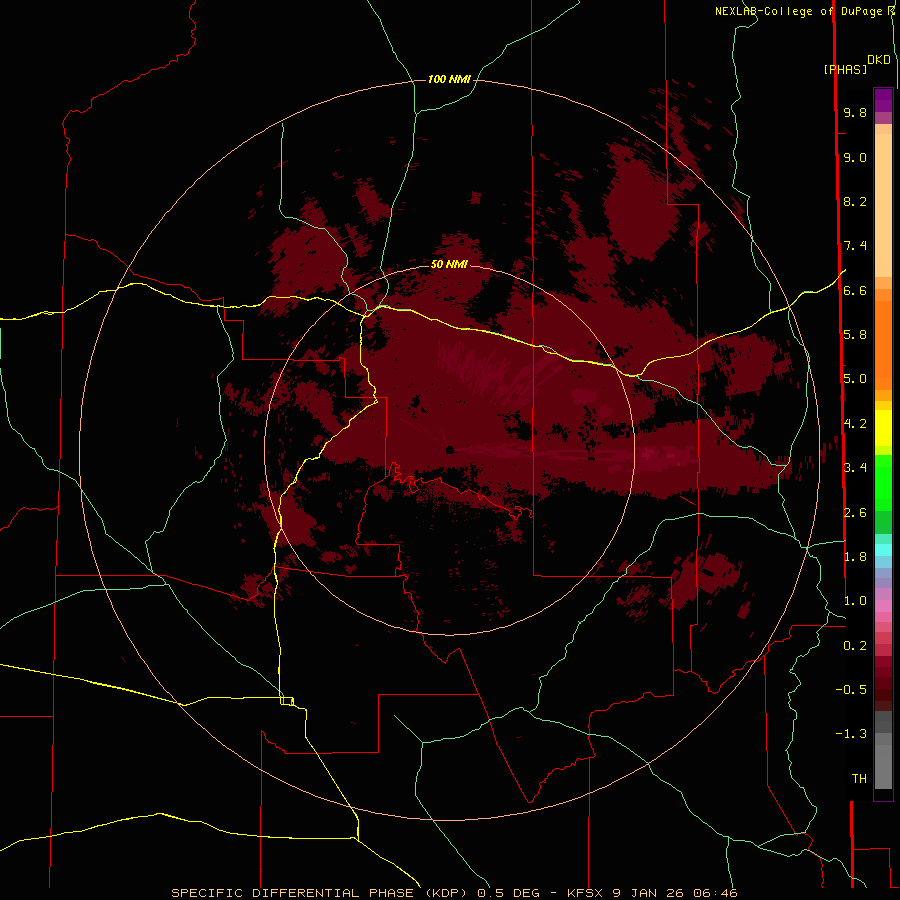
Task: Click the 2.6 value on the scale
Action: click(855, 513)
